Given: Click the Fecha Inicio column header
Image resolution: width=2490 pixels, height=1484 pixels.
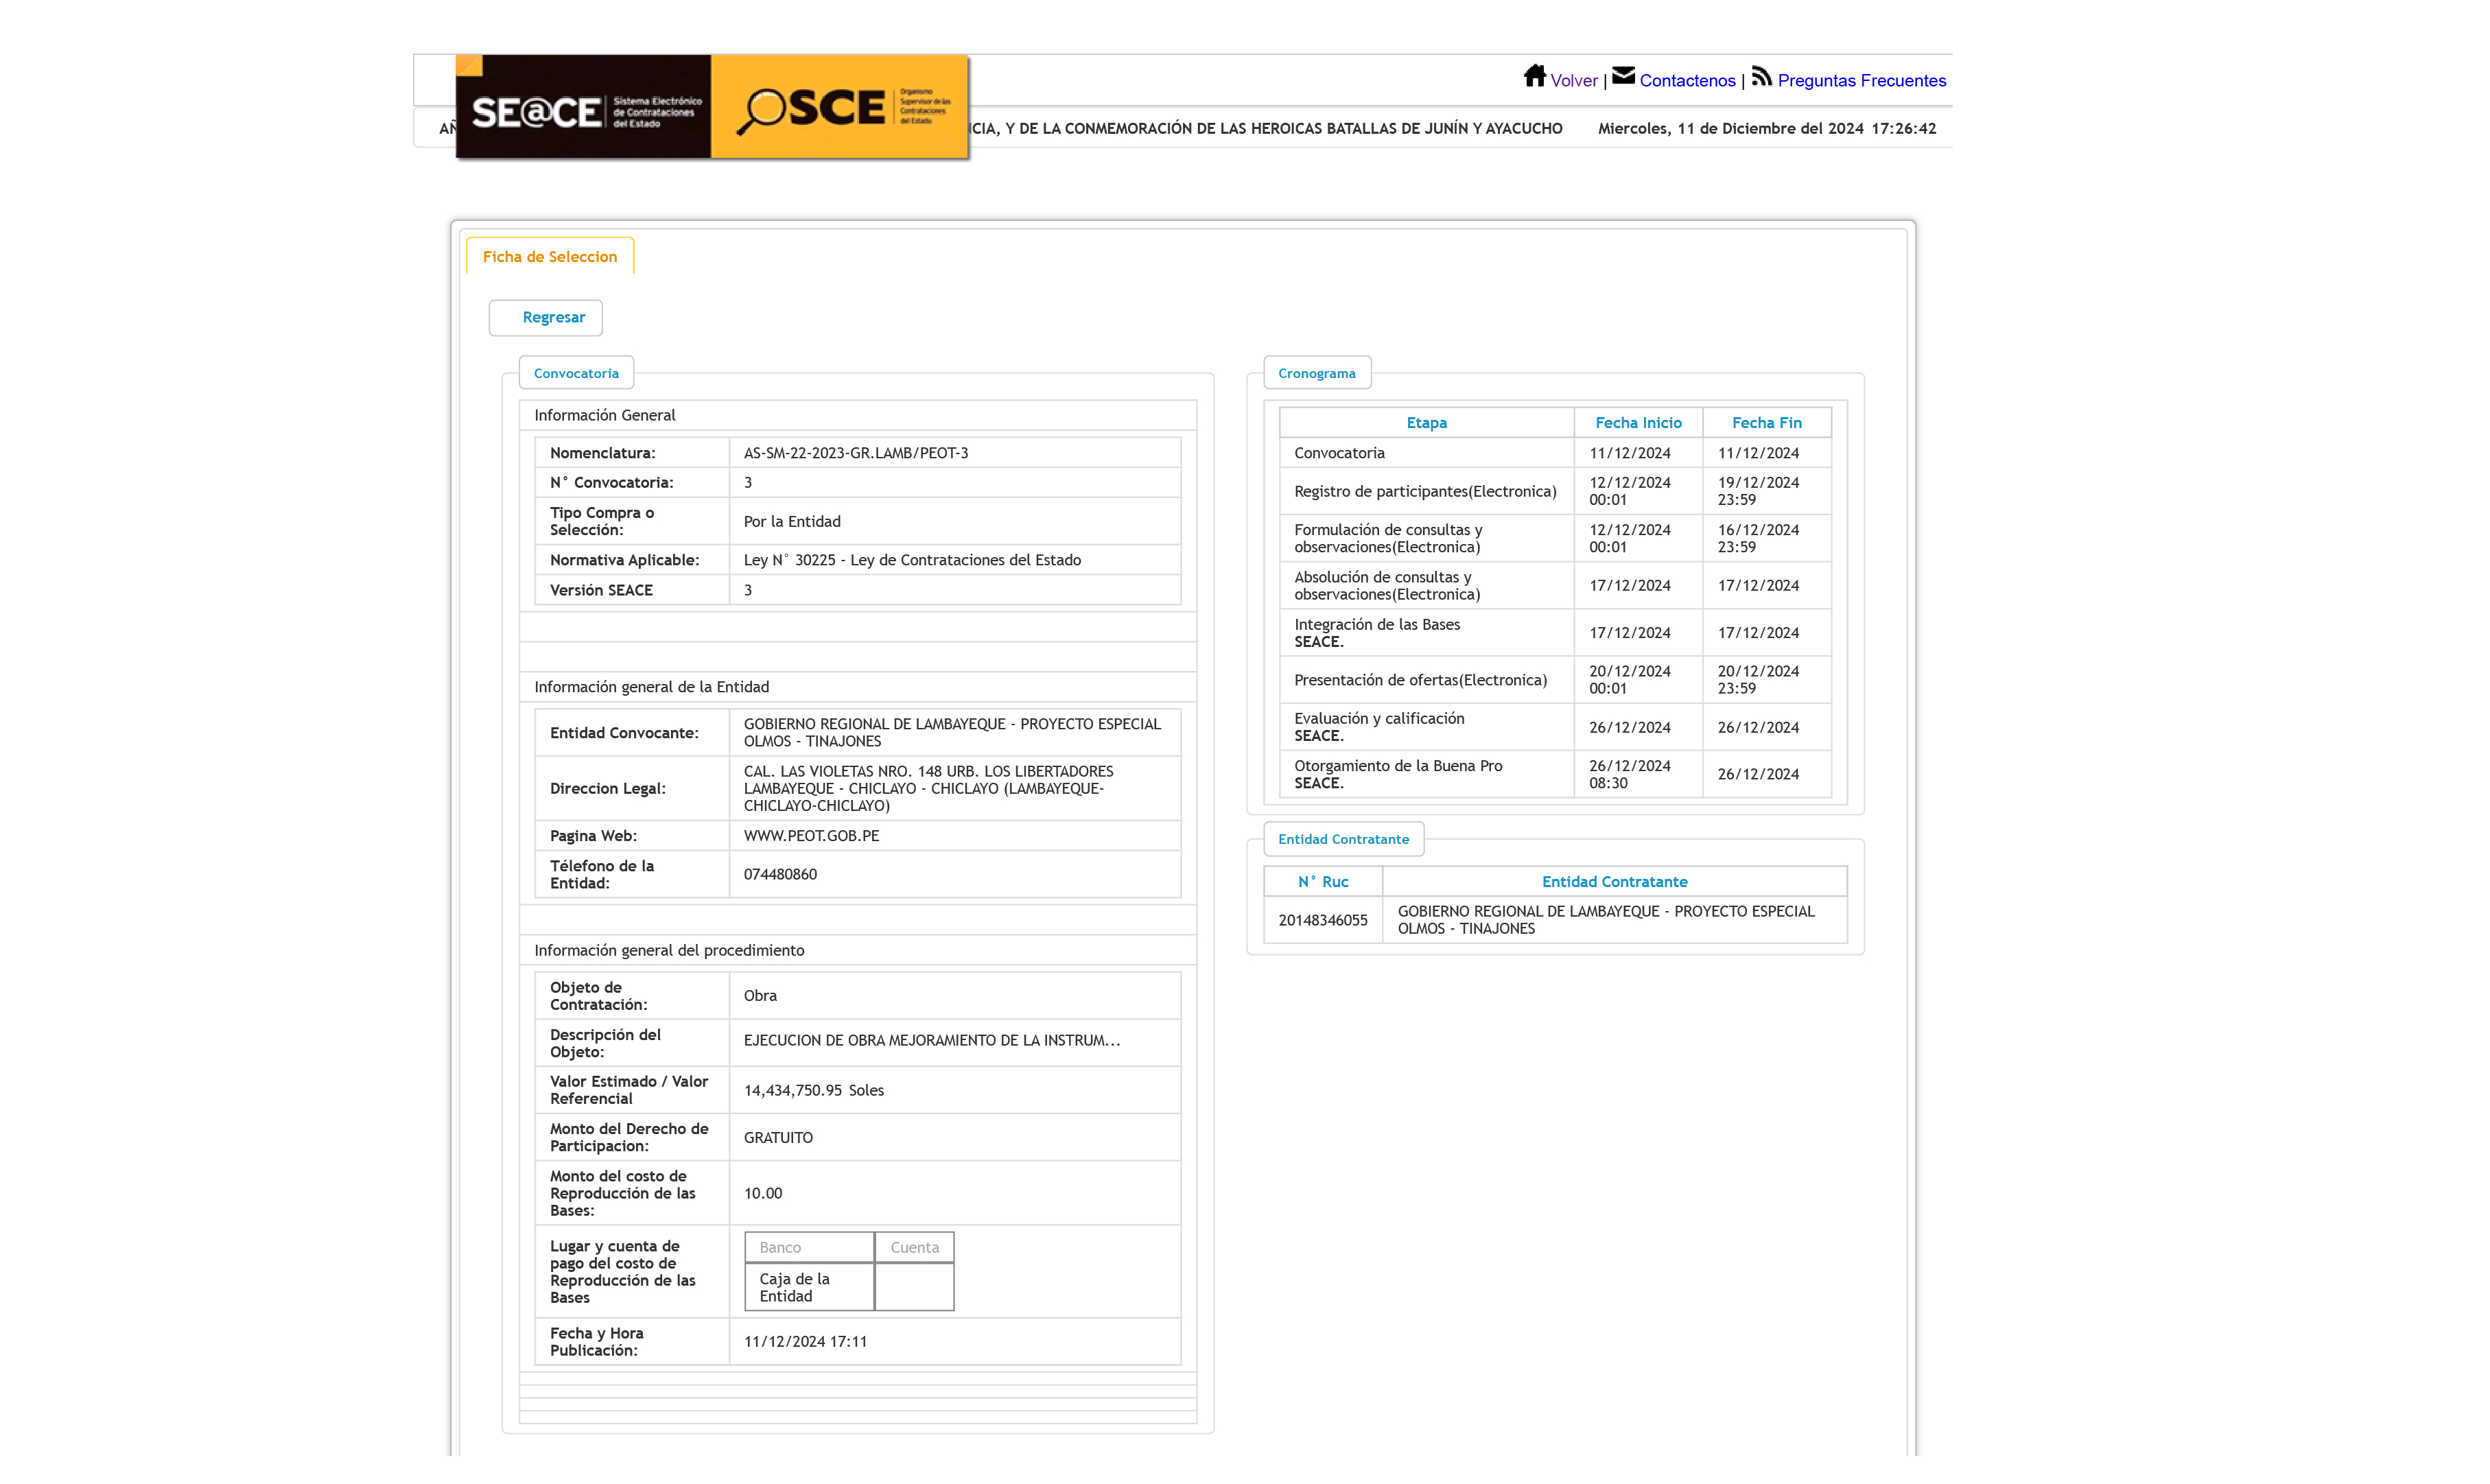Looking at the screenshot, I should click(1638, 423).
